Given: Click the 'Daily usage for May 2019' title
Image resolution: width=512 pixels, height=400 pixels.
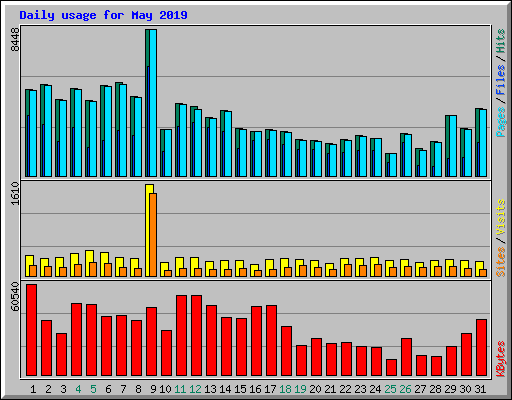Looking at the screenshot, I should pos(103,15).
